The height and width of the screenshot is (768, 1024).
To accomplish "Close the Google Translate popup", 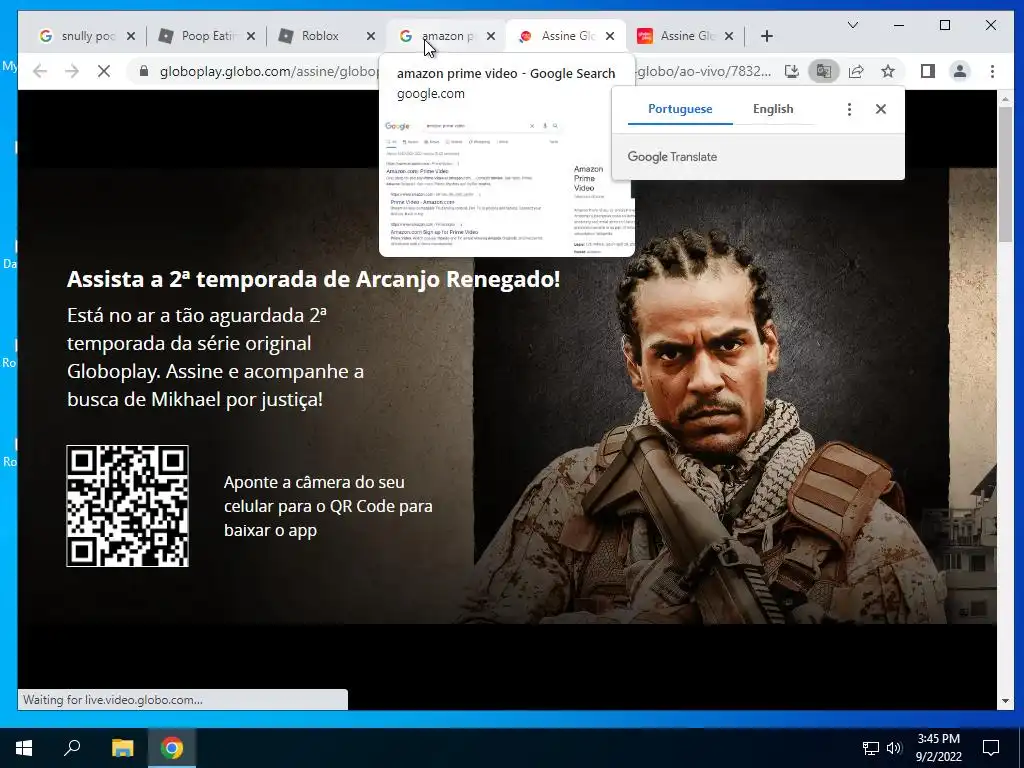I will click(x=881, y=109).
